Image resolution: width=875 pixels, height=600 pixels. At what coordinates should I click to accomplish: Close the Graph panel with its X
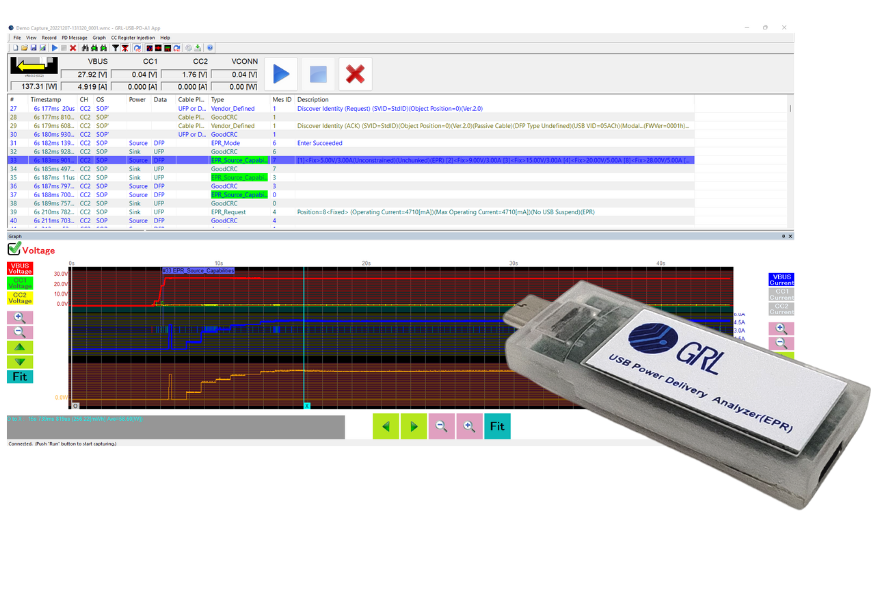790,237
